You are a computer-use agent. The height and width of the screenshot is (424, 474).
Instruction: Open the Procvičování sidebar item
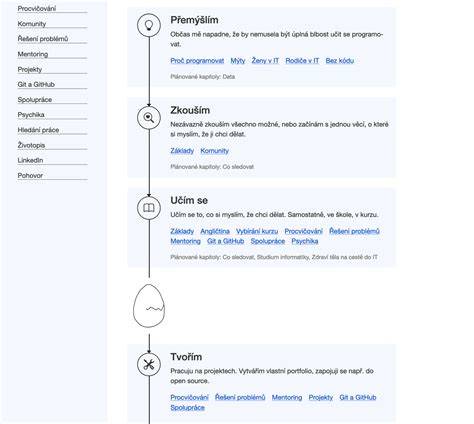(x=37, y=9)
